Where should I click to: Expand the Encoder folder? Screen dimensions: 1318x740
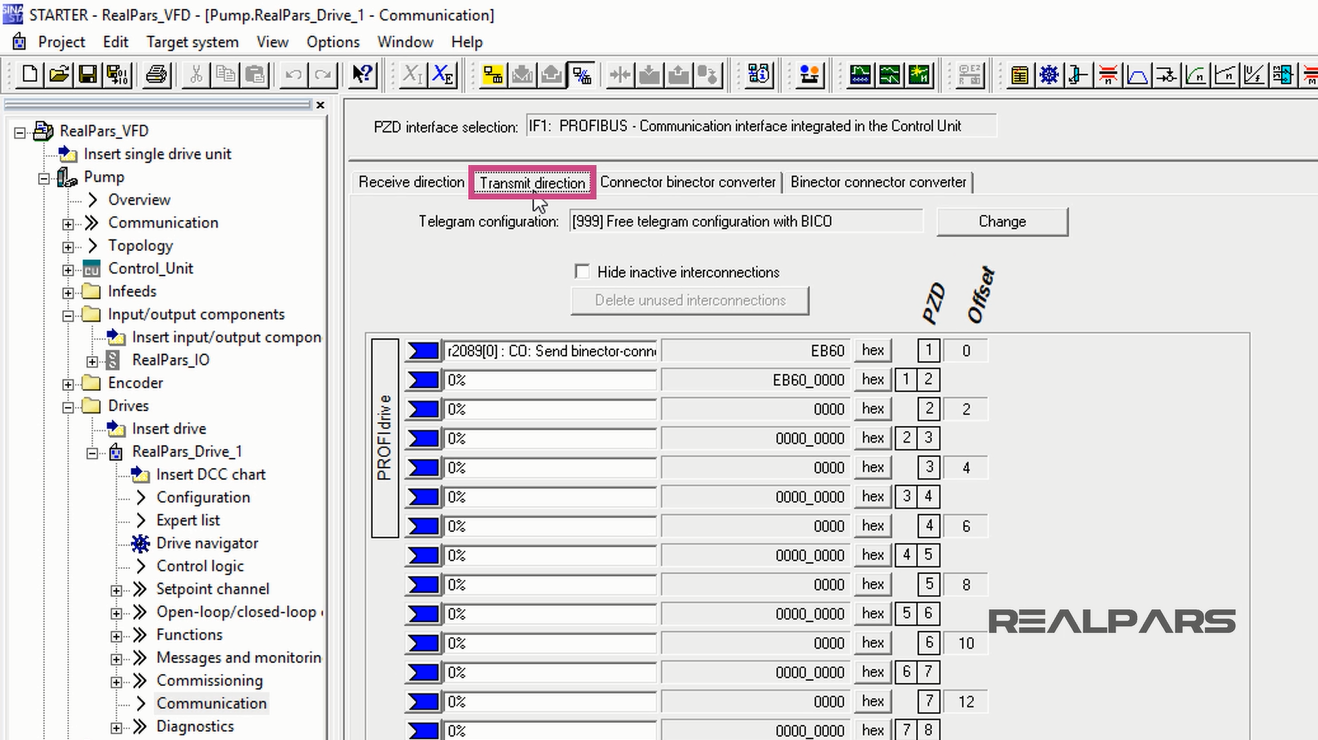(68, 384)
